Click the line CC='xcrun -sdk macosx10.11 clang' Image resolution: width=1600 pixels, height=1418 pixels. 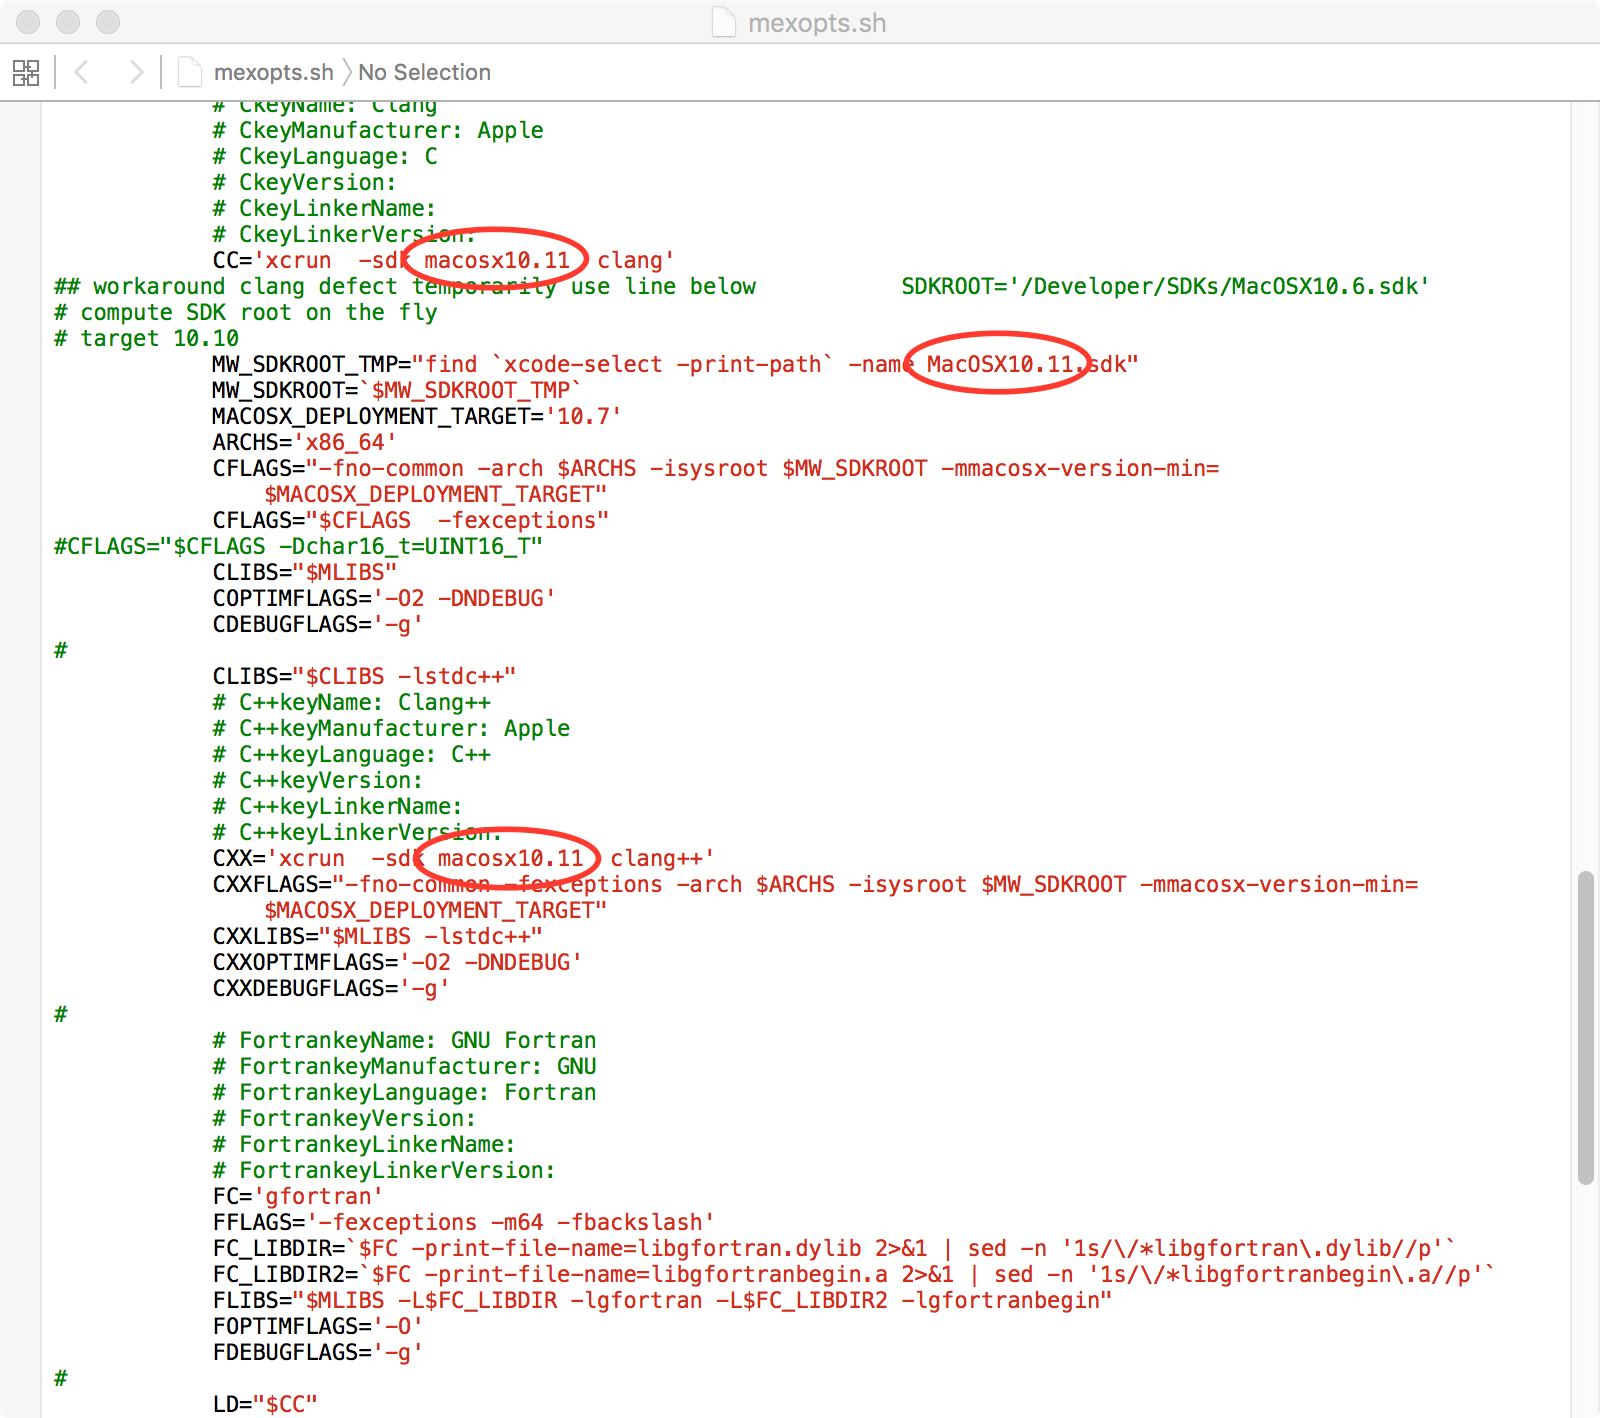(443, 260)
